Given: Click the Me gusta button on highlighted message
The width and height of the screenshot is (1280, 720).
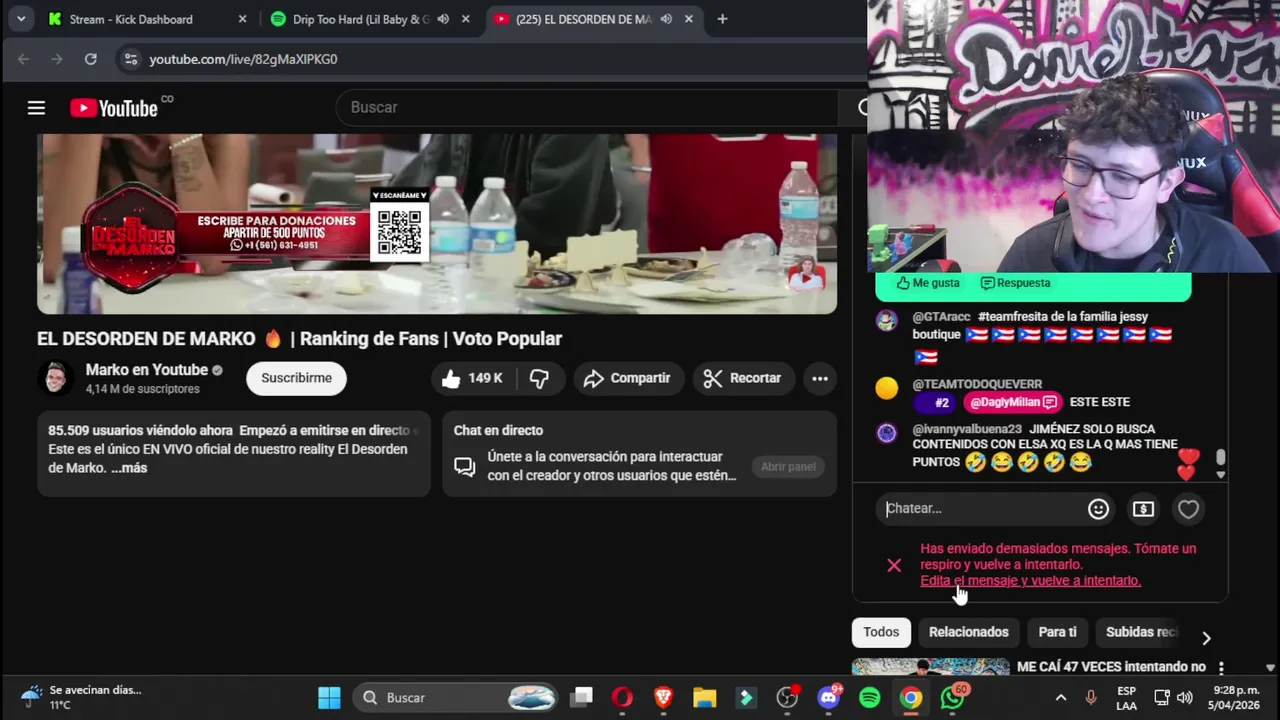Looking at the screenshot, I should [x=928, y=283].
